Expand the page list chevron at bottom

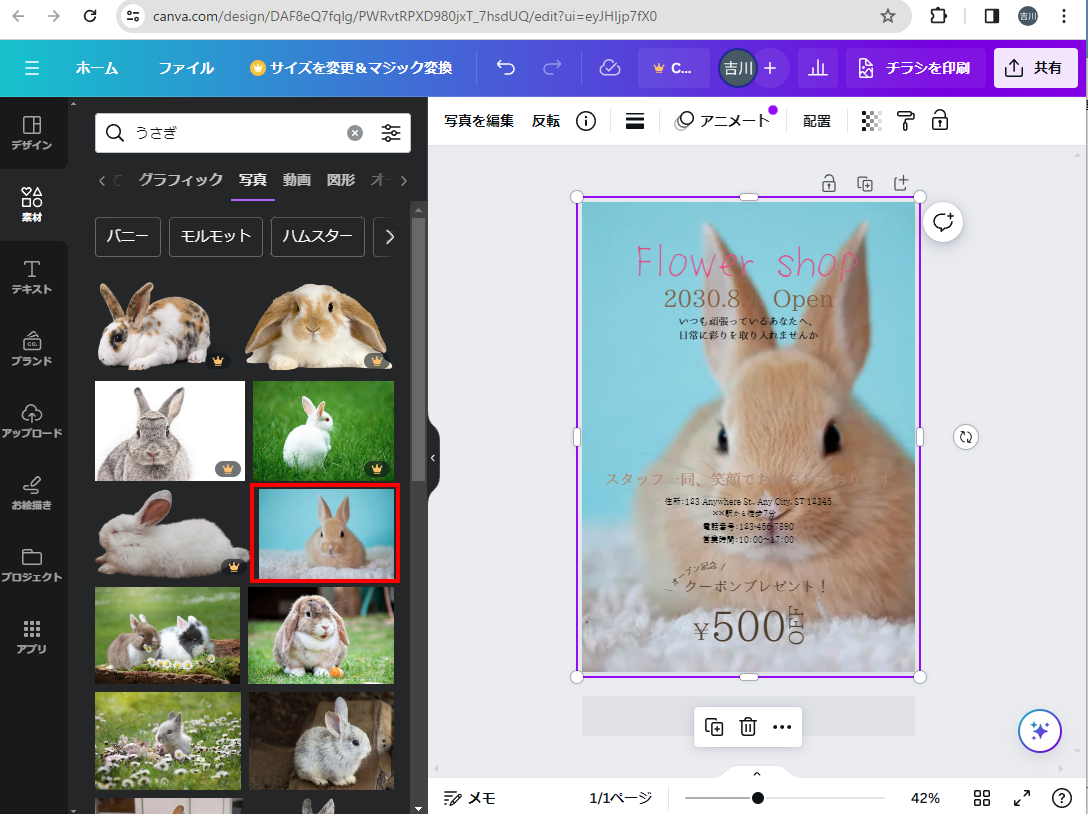(x=757, y=774)
